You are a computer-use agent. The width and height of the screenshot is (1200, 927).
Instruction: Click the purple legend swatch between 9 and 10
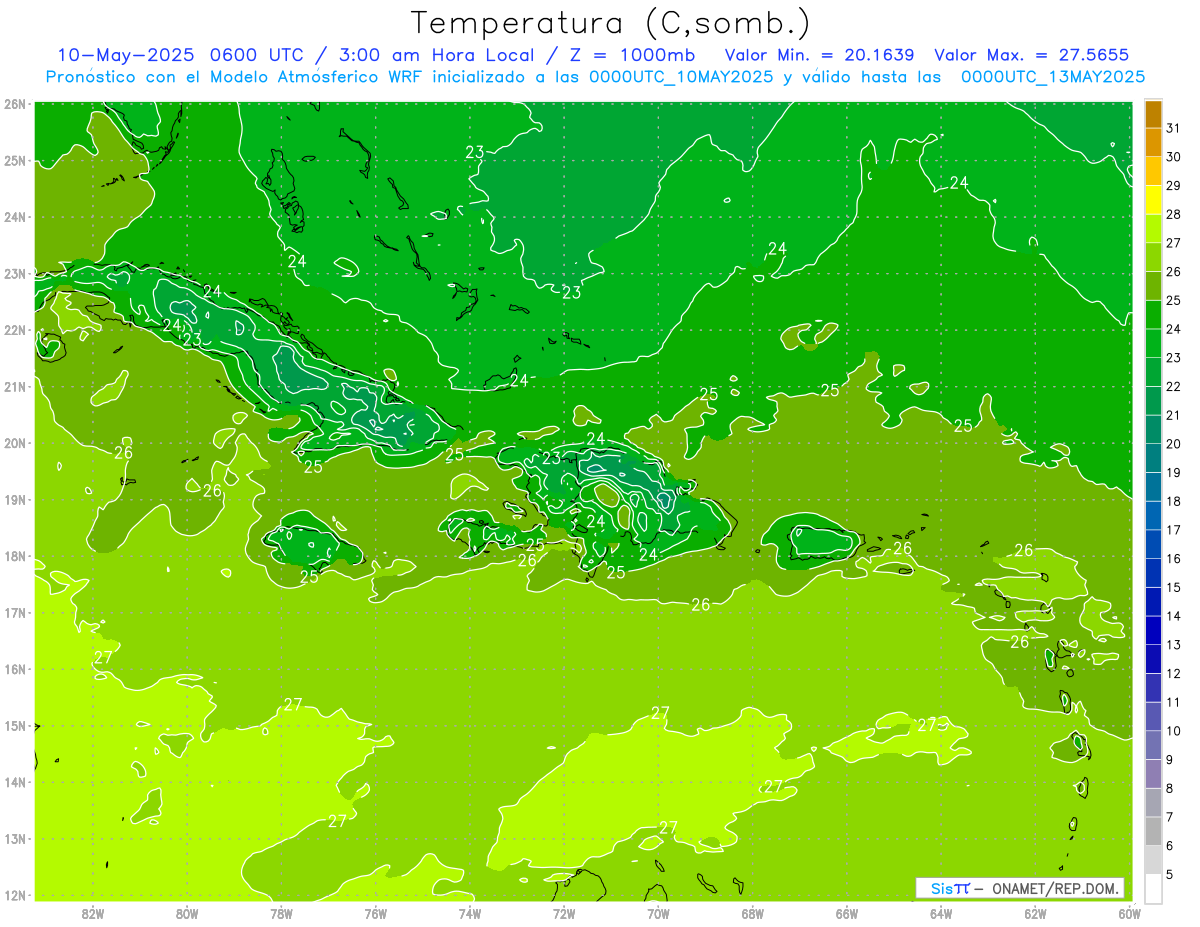[1153, 745]
